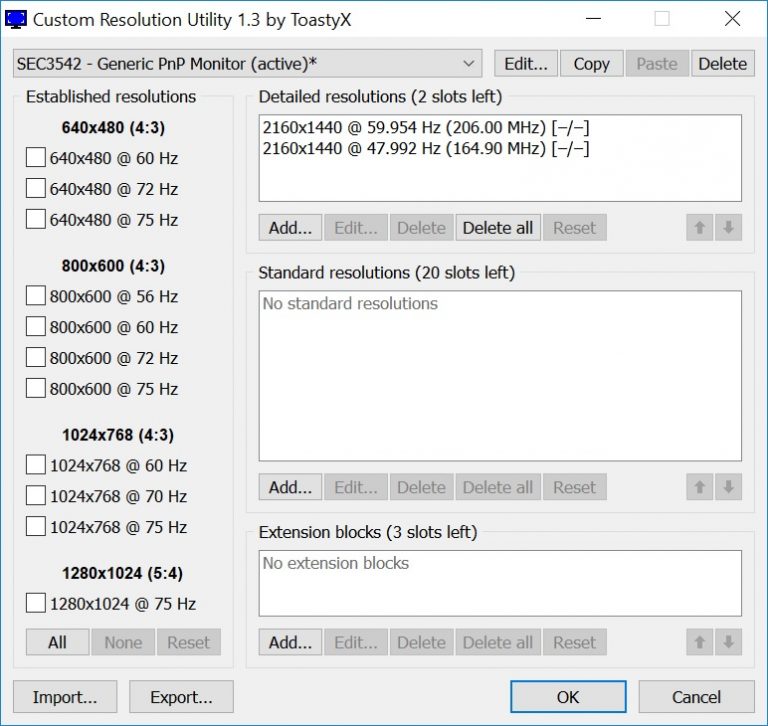
Task: Click Edit... under Extension blocks
Action: (356, 642)
